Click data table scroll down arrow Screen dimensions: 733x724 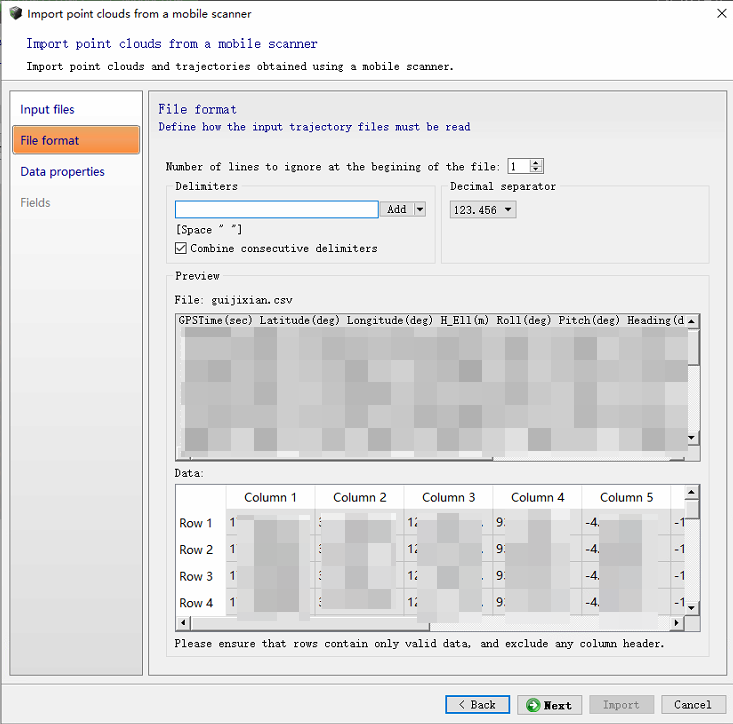click(x=692, y=608)
